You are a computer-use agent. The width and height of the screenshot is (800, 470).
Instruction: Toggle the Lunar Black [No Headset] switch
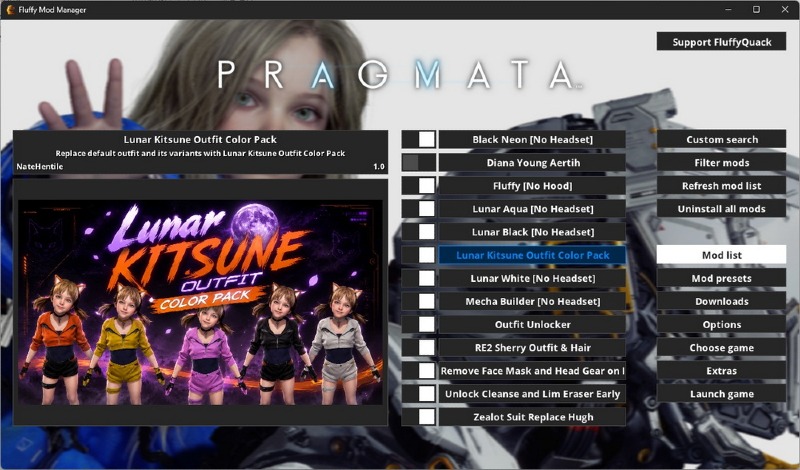(x=419, y=232)
